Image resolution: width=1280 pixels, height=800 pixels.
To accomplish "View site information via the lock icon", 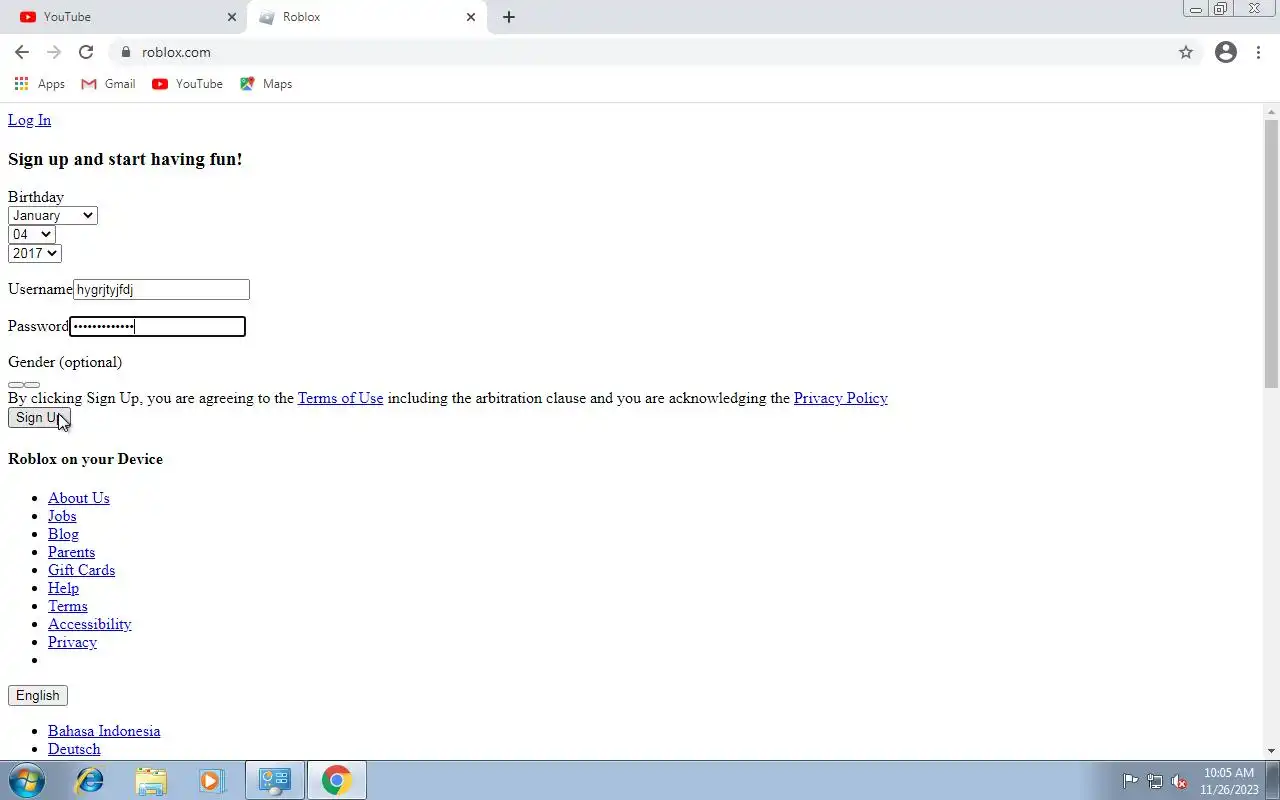I will (126, 52).
